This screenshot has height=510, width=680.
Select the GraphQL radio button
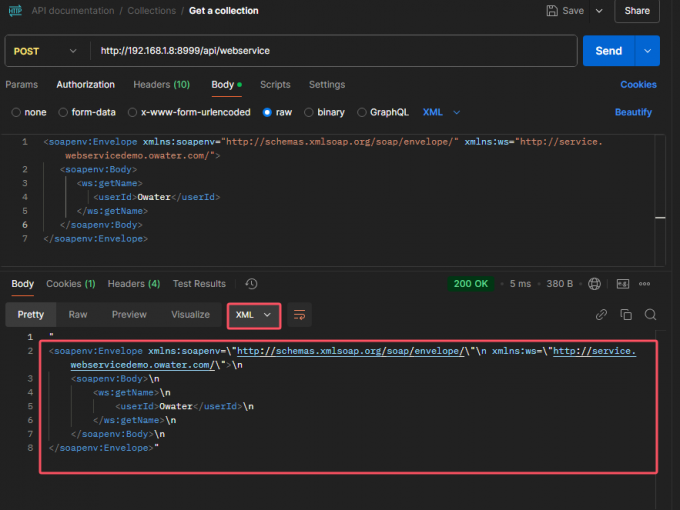pos(361,112)
